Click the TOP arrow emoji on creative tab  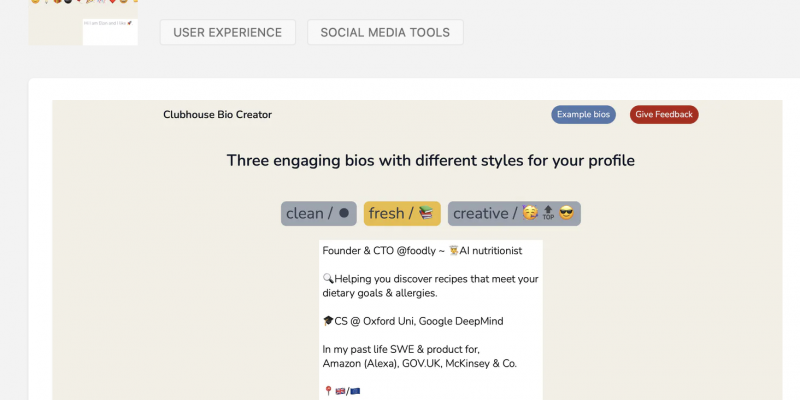click(x=548, y=213)
